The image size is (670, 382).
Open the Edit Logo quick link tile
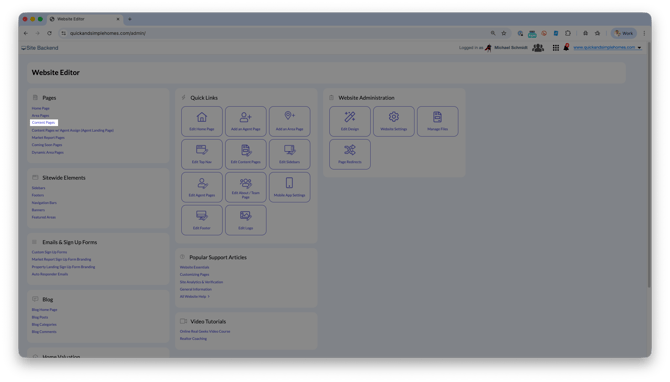click(x=246, y=220)
